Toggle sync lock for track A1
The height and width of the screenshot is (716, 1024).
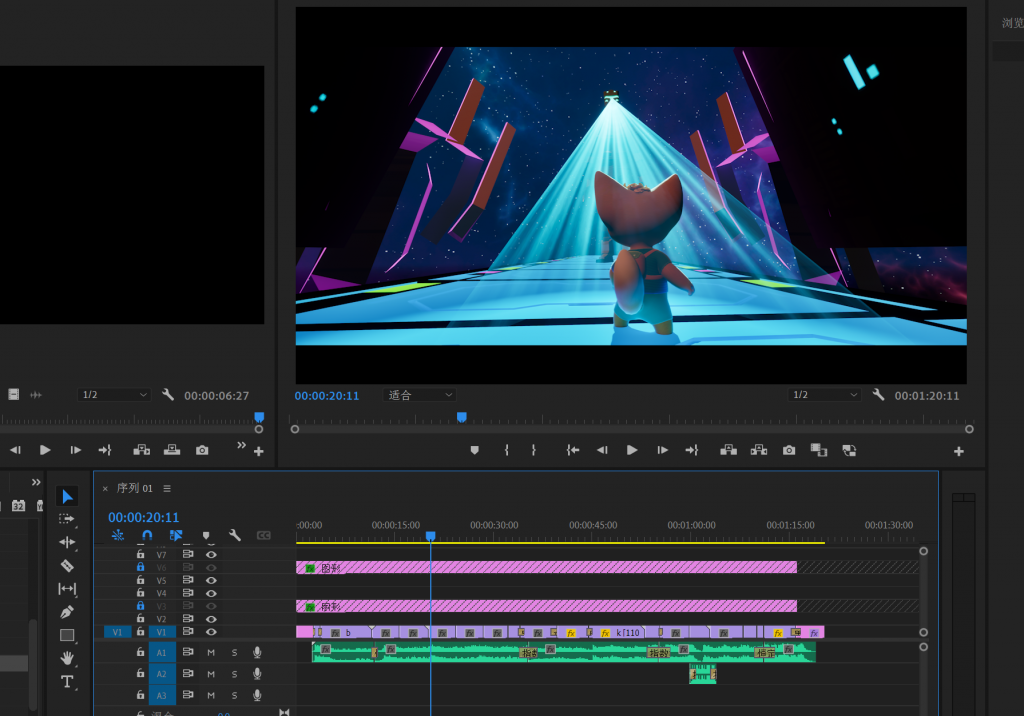pyautogui.click(x=188, y=652)
